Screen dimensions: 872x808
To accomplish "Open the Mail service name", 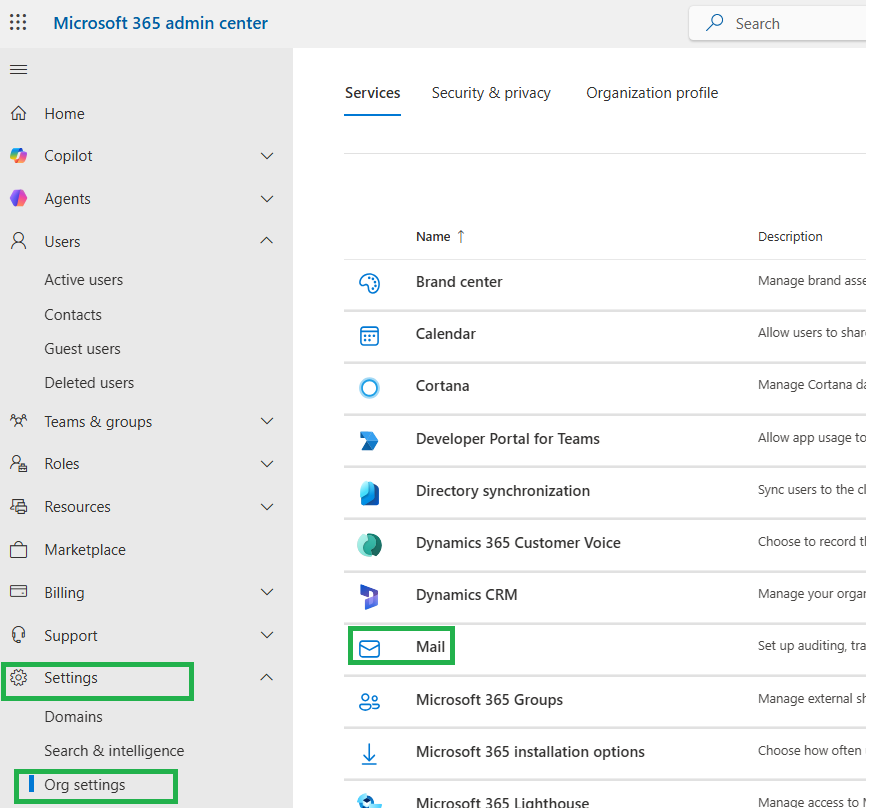I will pyautogui.click(x=430, y=647).
